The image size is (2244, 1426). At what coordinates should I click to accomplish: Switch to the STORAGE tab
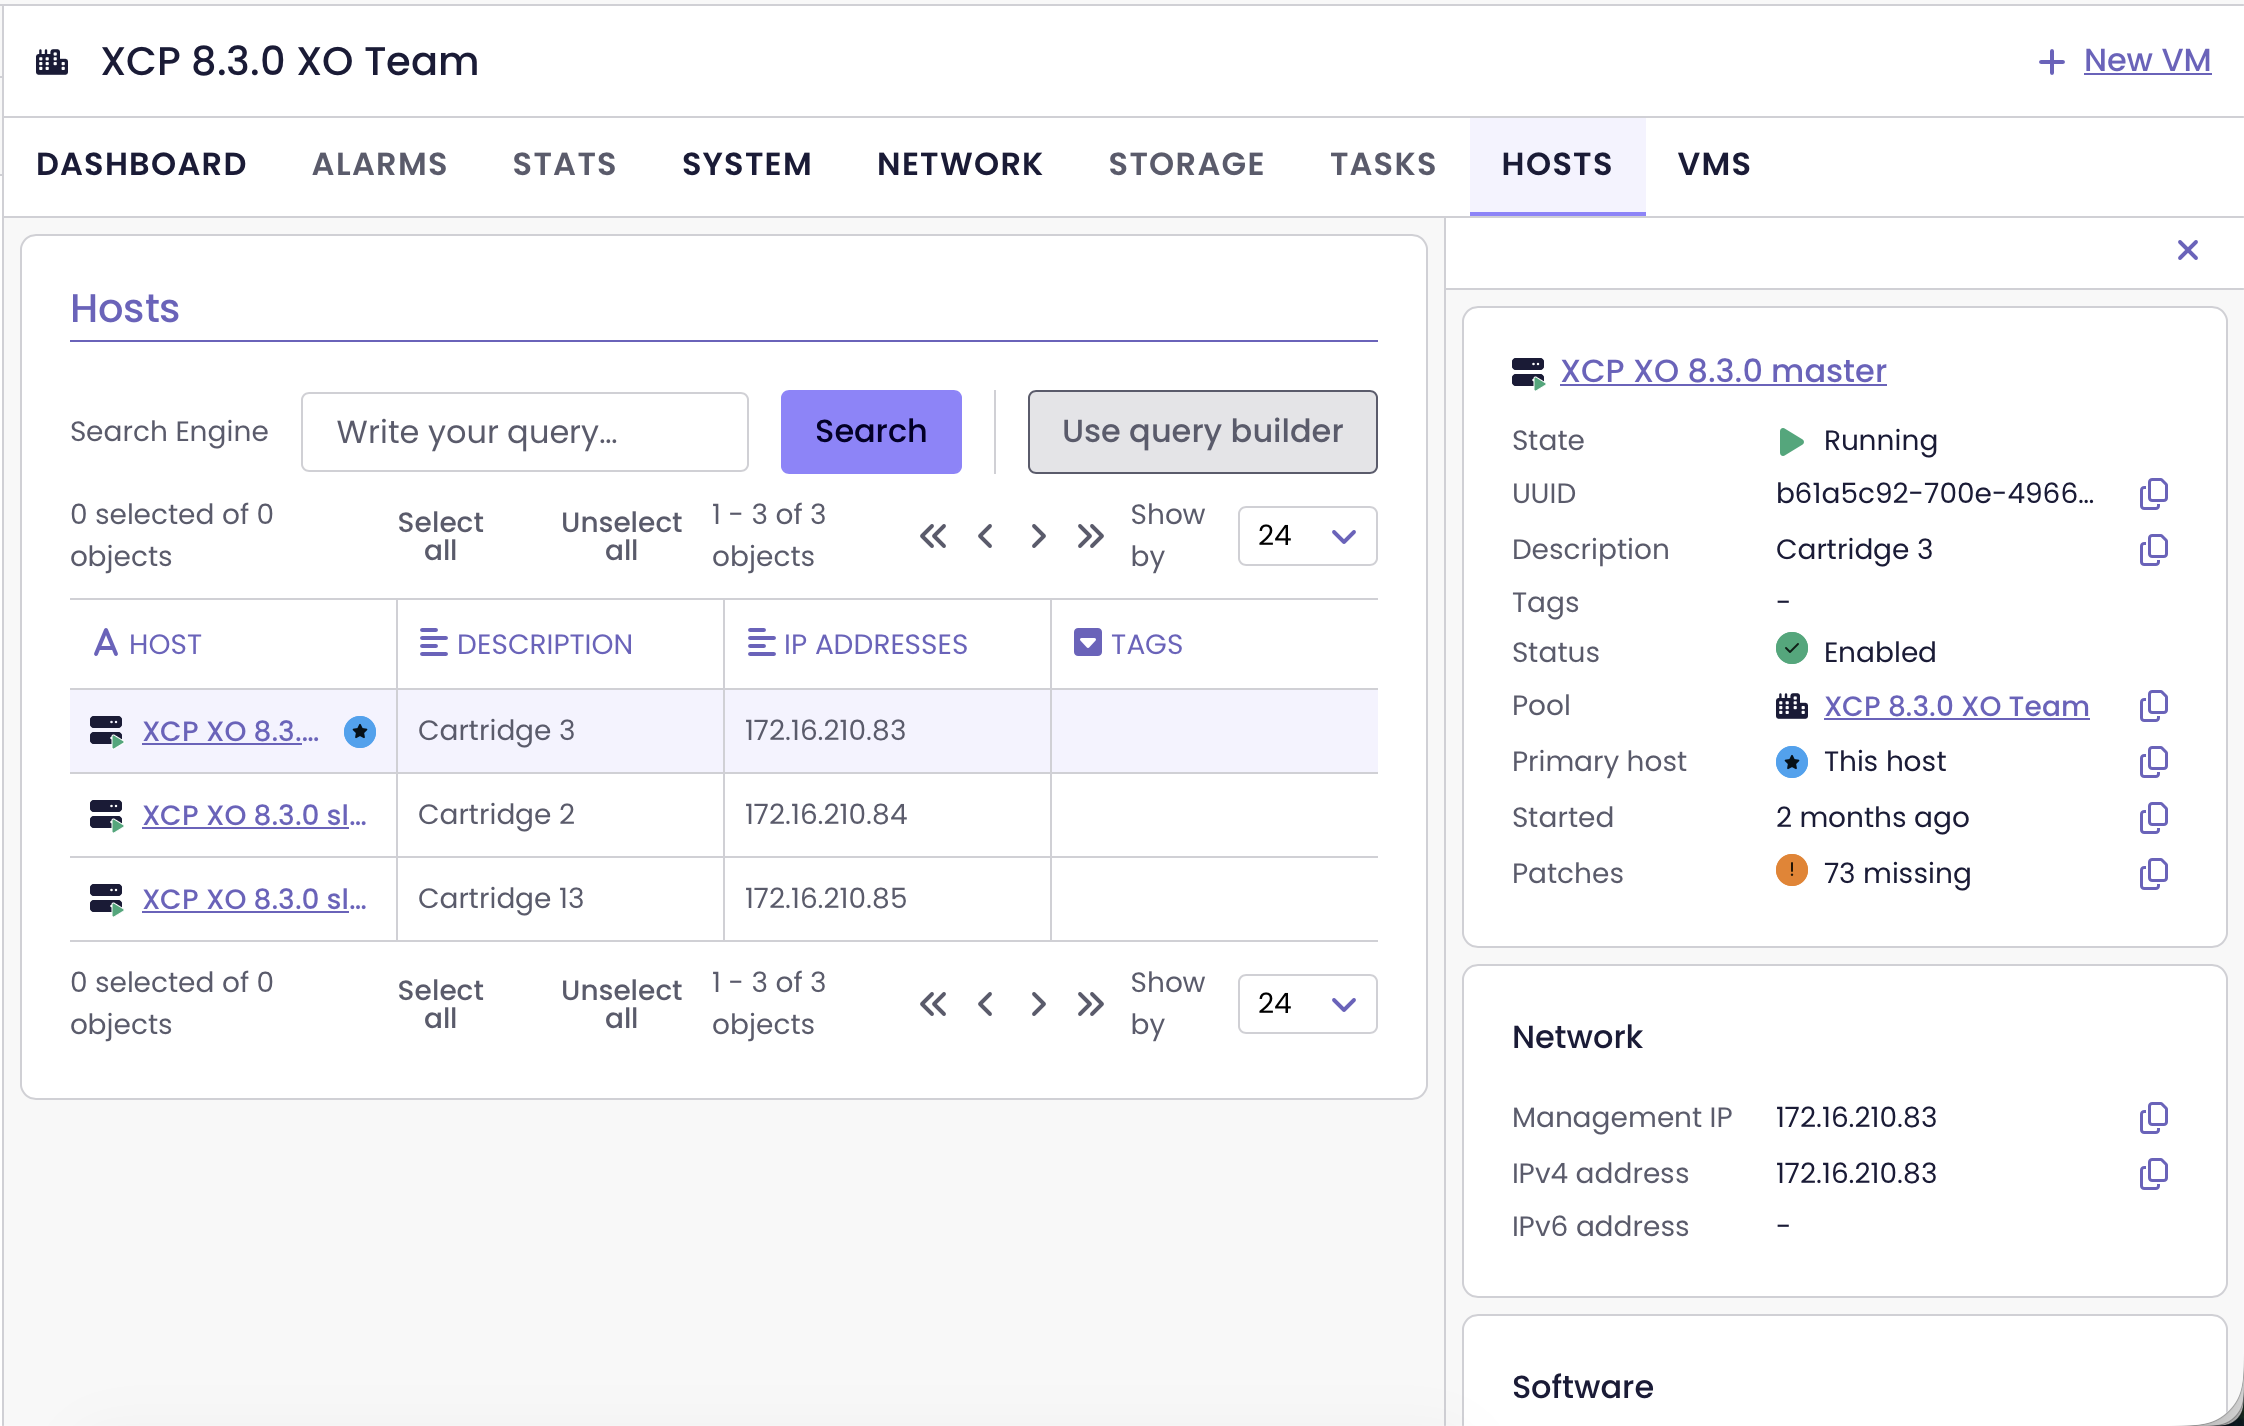click(x=1186, y=164)
